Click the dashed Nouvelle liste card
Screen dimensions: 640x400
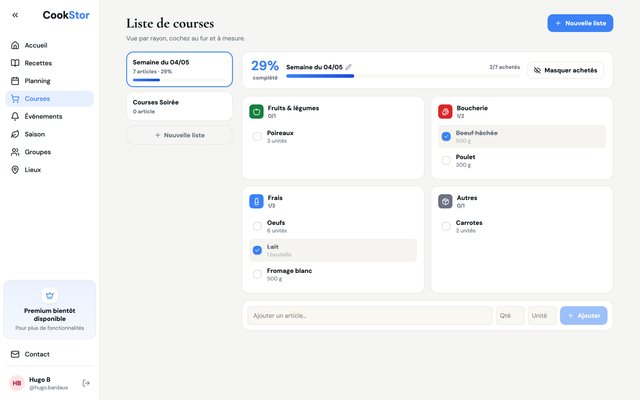tap(180, 135)
